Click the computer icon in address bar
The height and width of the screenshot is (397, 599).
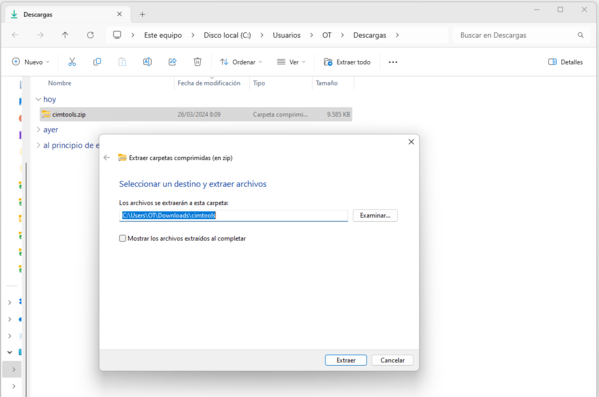point(117,35)
